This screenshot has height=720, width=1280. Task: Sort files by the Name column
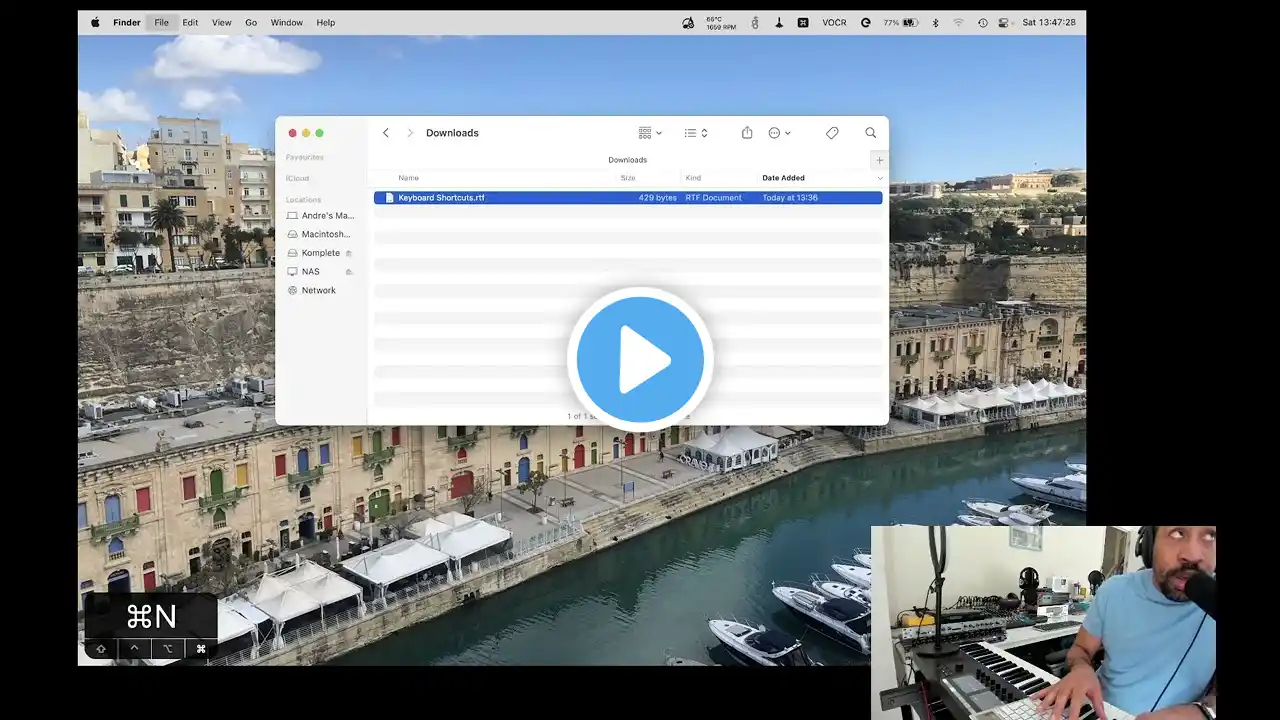pyautogui.click(x=409, y=178)
